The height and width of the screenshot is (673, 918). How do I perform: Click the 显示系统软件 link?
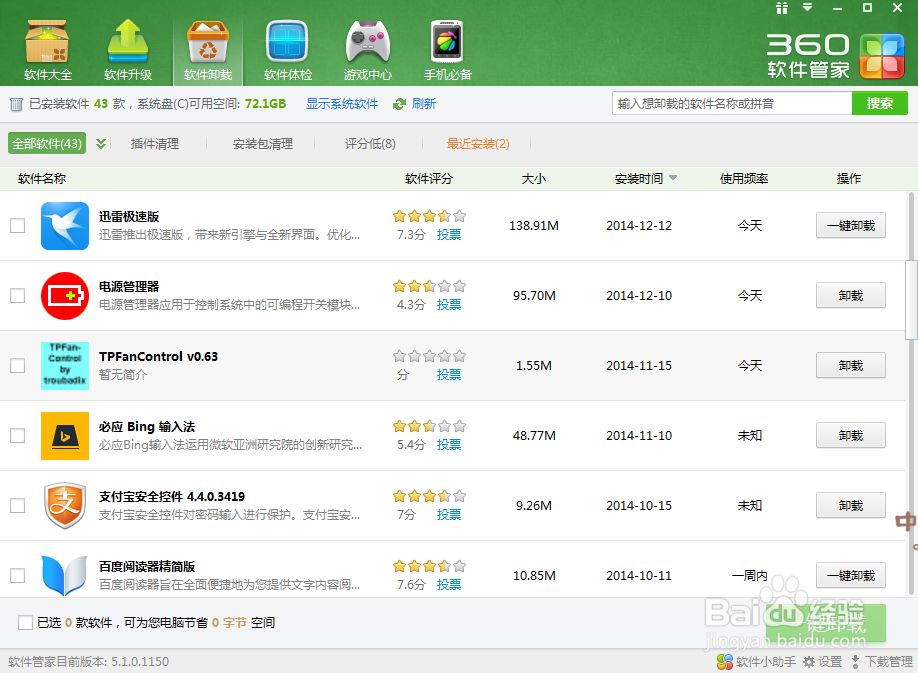coord(342,103)
